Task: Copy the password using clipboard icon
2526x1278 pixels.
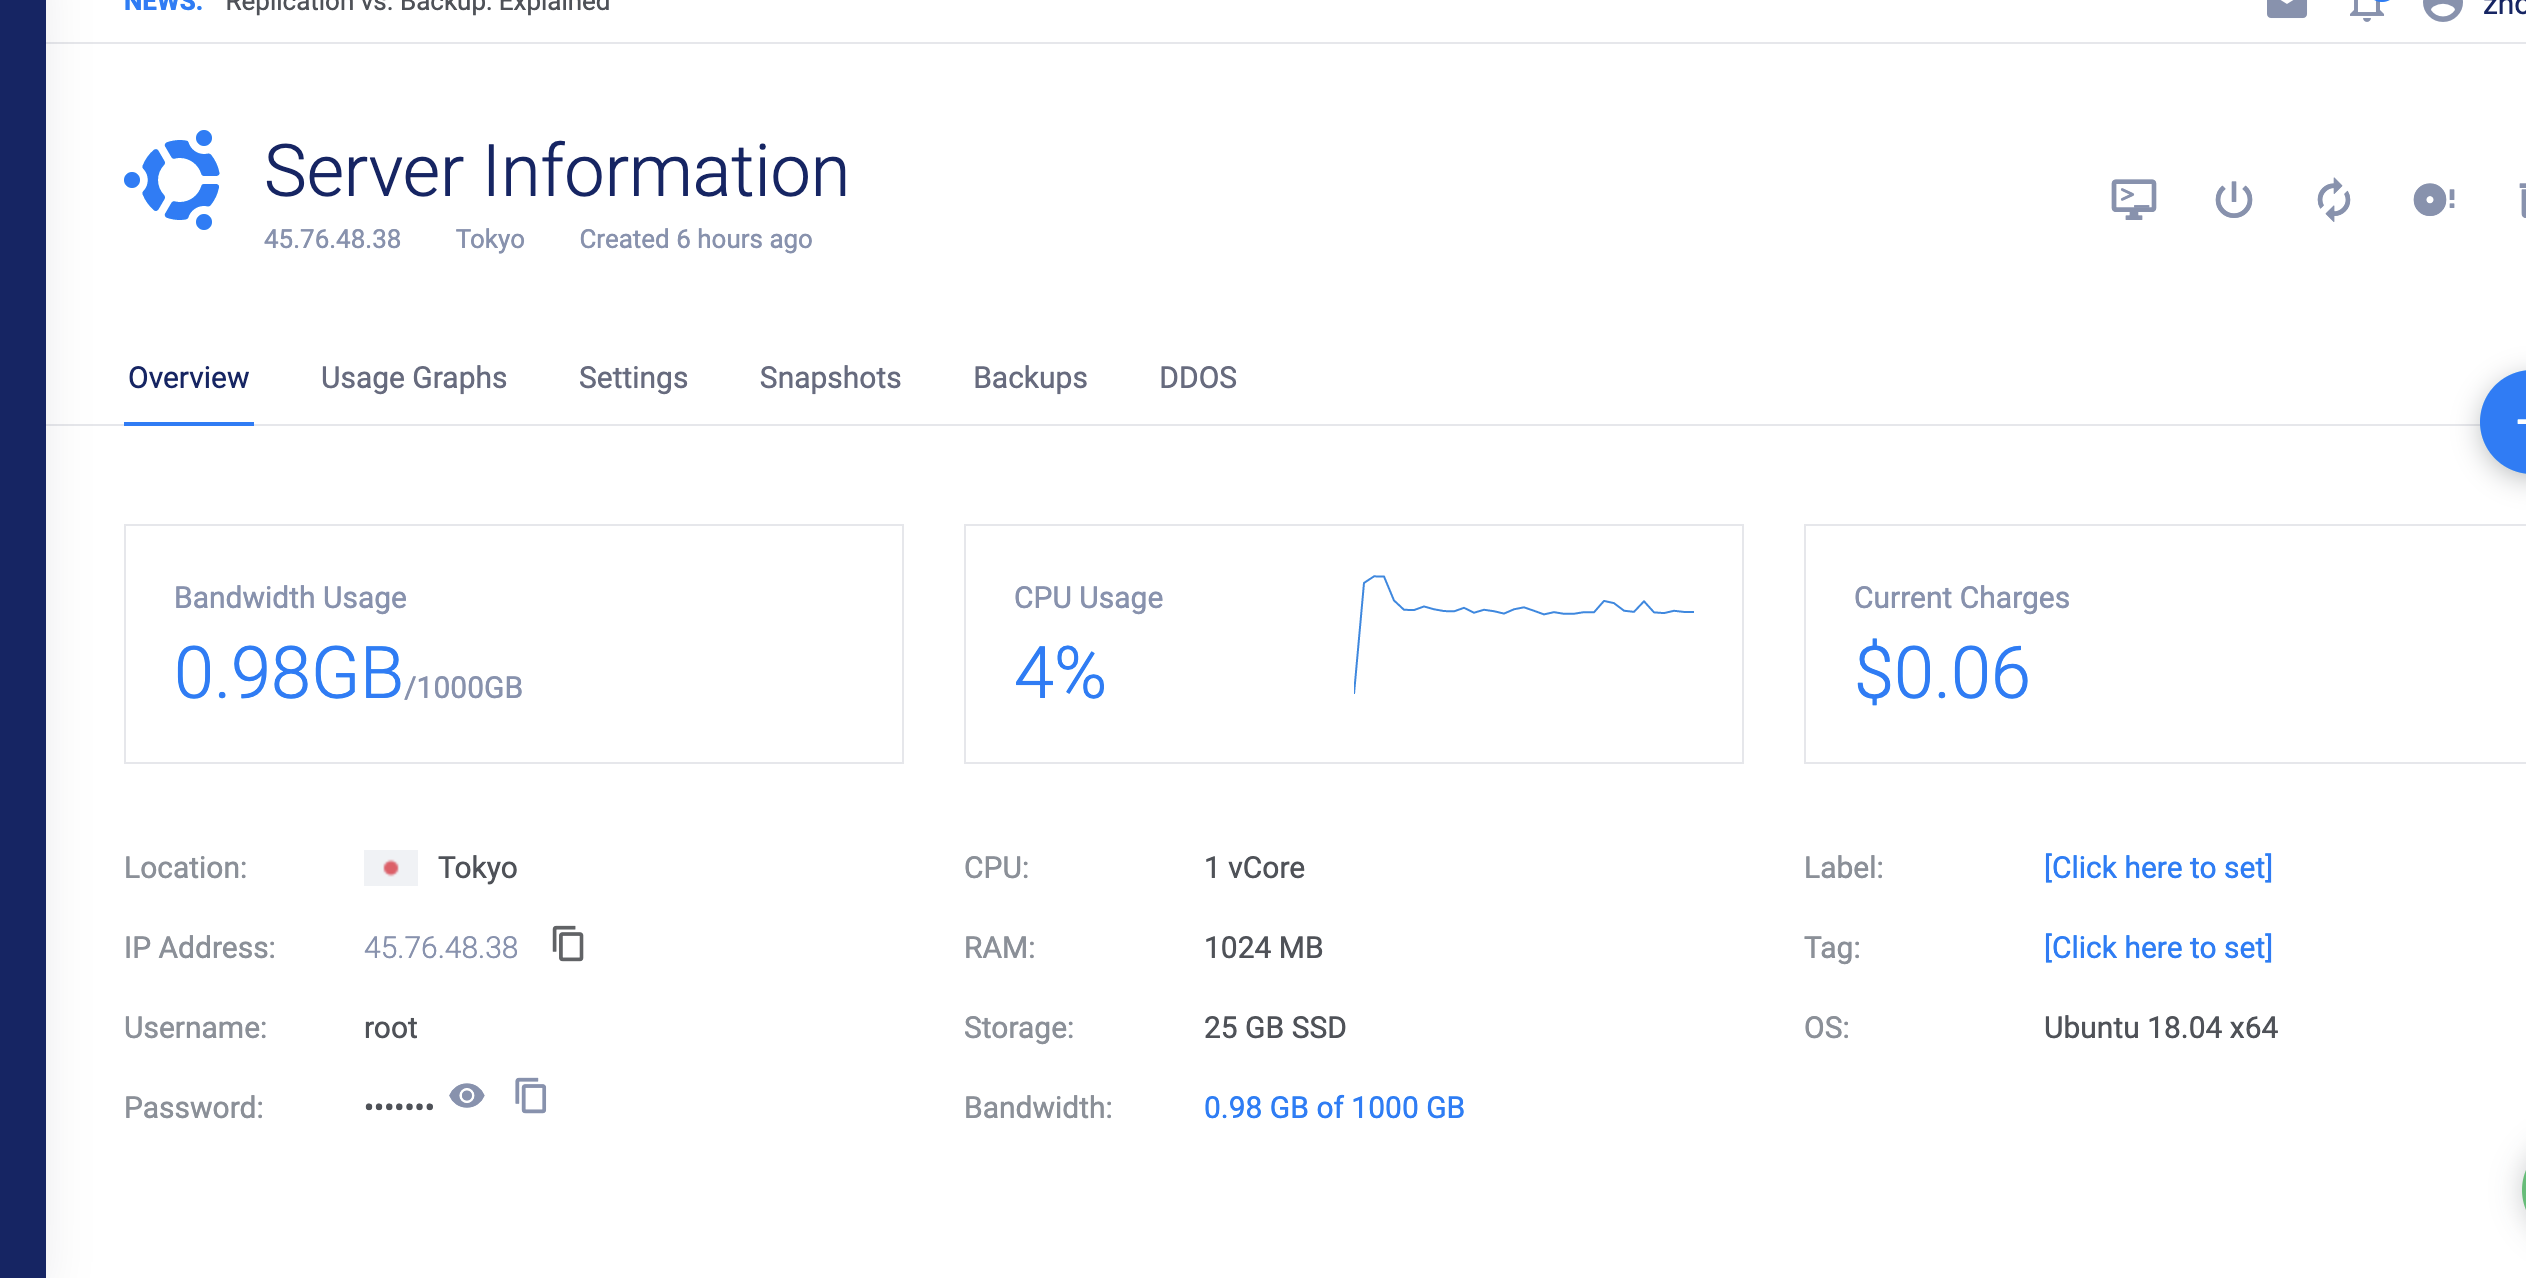Action: 531,1096
